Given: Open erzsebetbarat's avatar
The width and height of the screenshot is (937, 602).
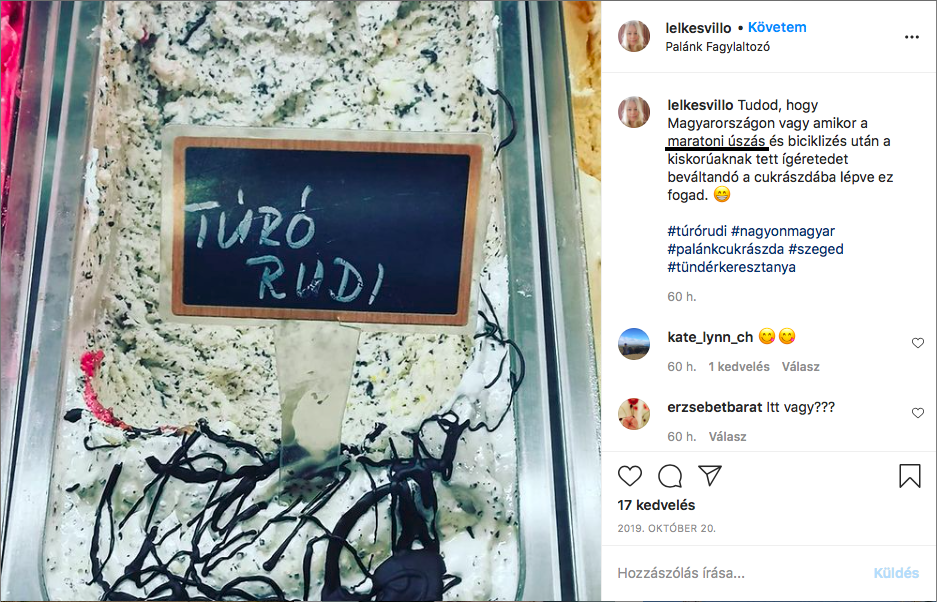Looking at the screenshot, I should (633, 414).
